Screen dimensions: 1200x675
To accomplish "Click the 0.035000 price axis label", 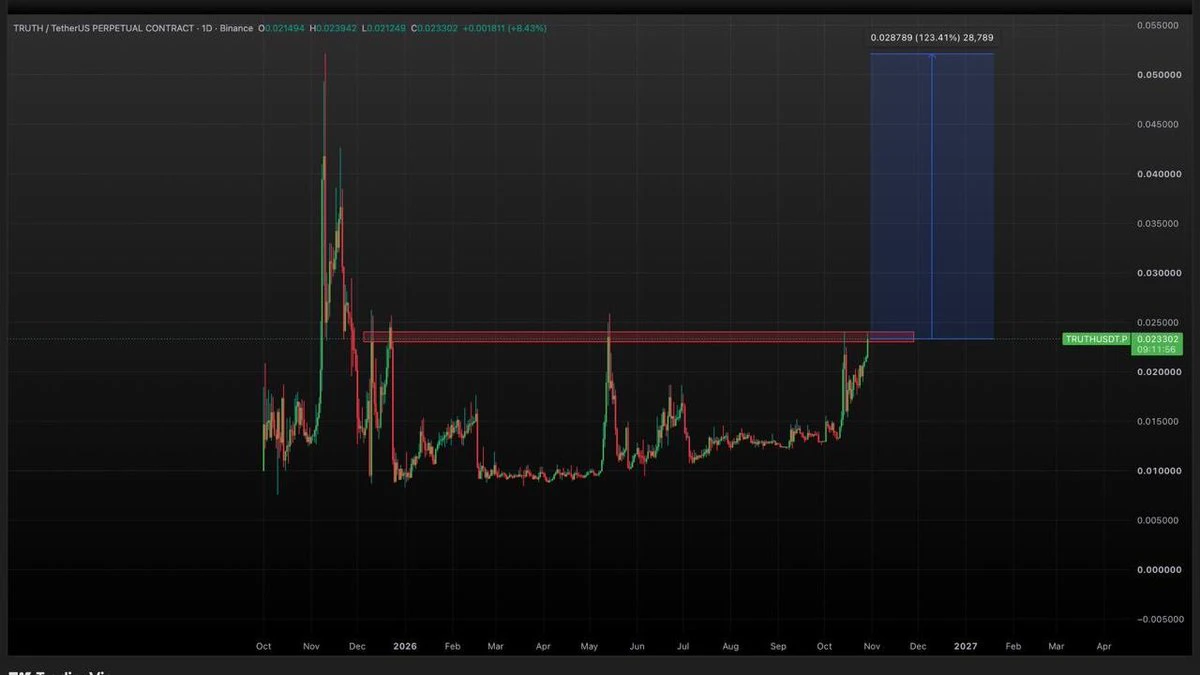I will [1158, 224].
